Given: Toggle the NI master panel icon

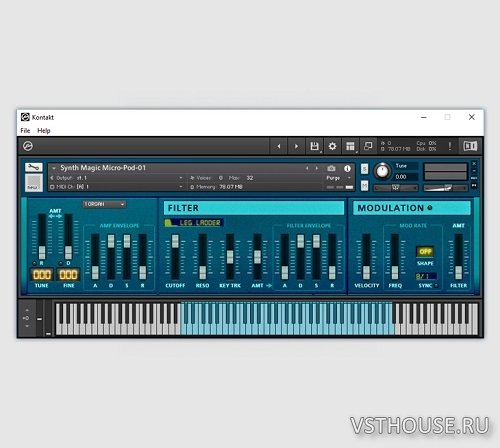Looking at the screenshot, I should [x=470, y=146].
